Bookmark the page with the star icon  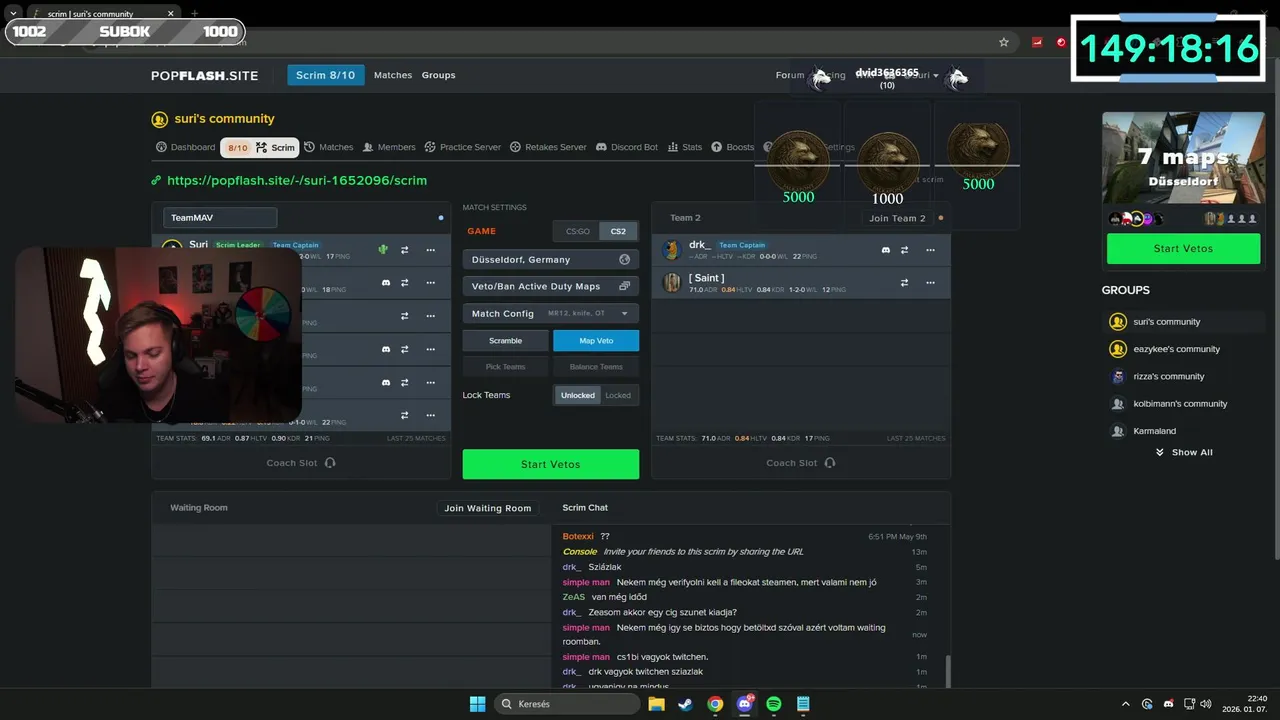pyautogui.click(x=1004, y=42)
